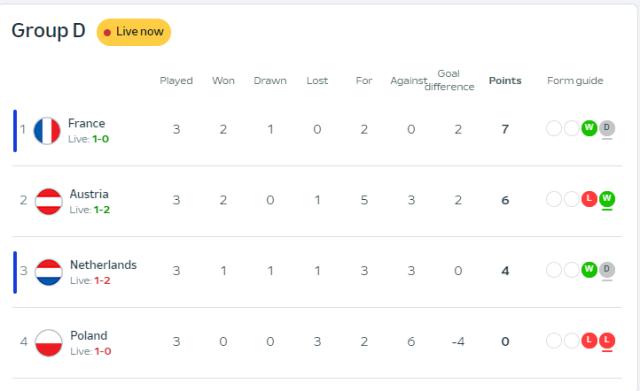Click France's green W form badge
640x391 pixels.
point(589,128)
